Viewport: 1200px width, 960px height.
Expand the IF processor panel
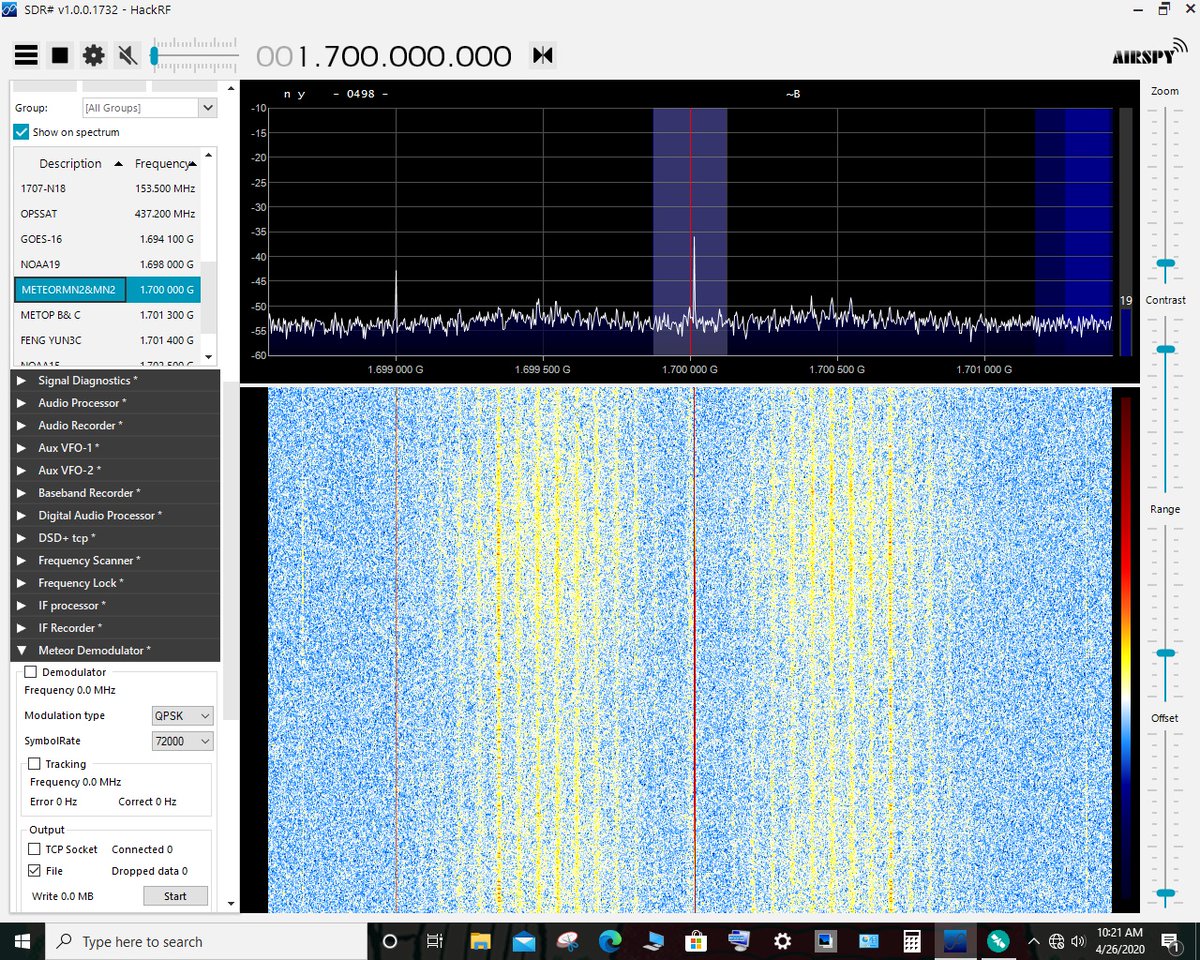point(115,606)
